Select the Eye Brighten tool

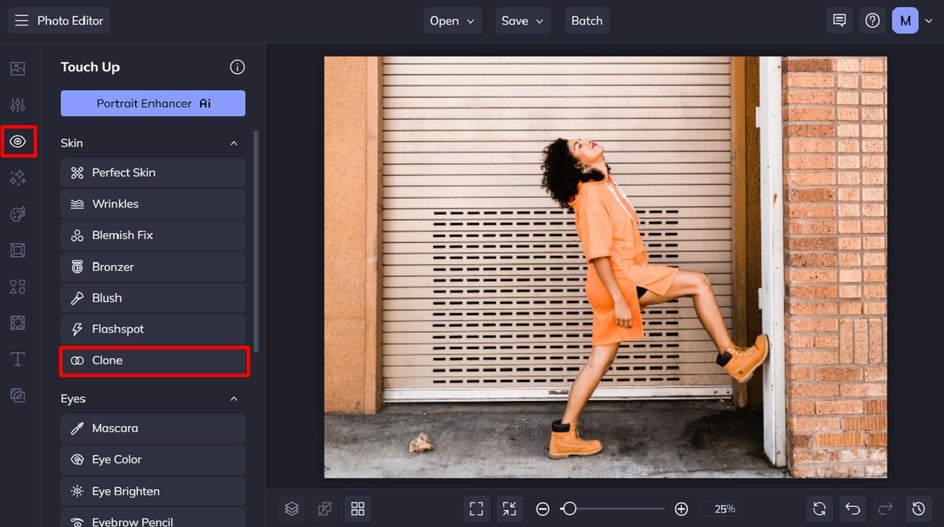tap(153, 491)
